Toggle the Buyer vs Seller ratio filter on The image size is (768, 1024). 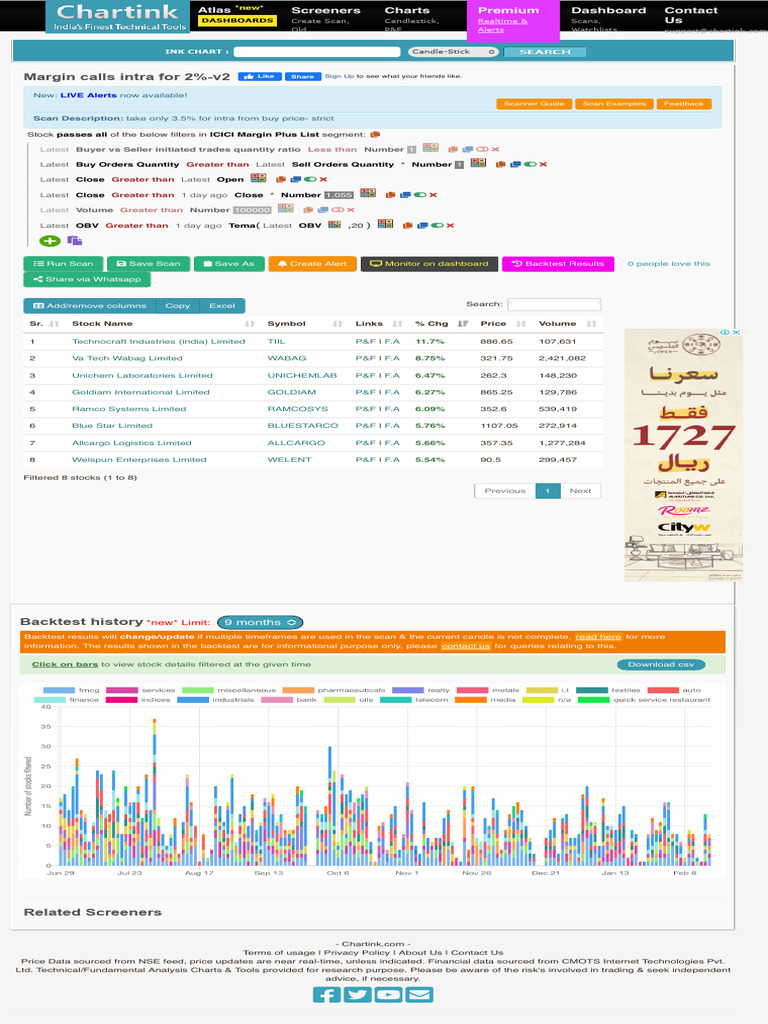point(482,150)
